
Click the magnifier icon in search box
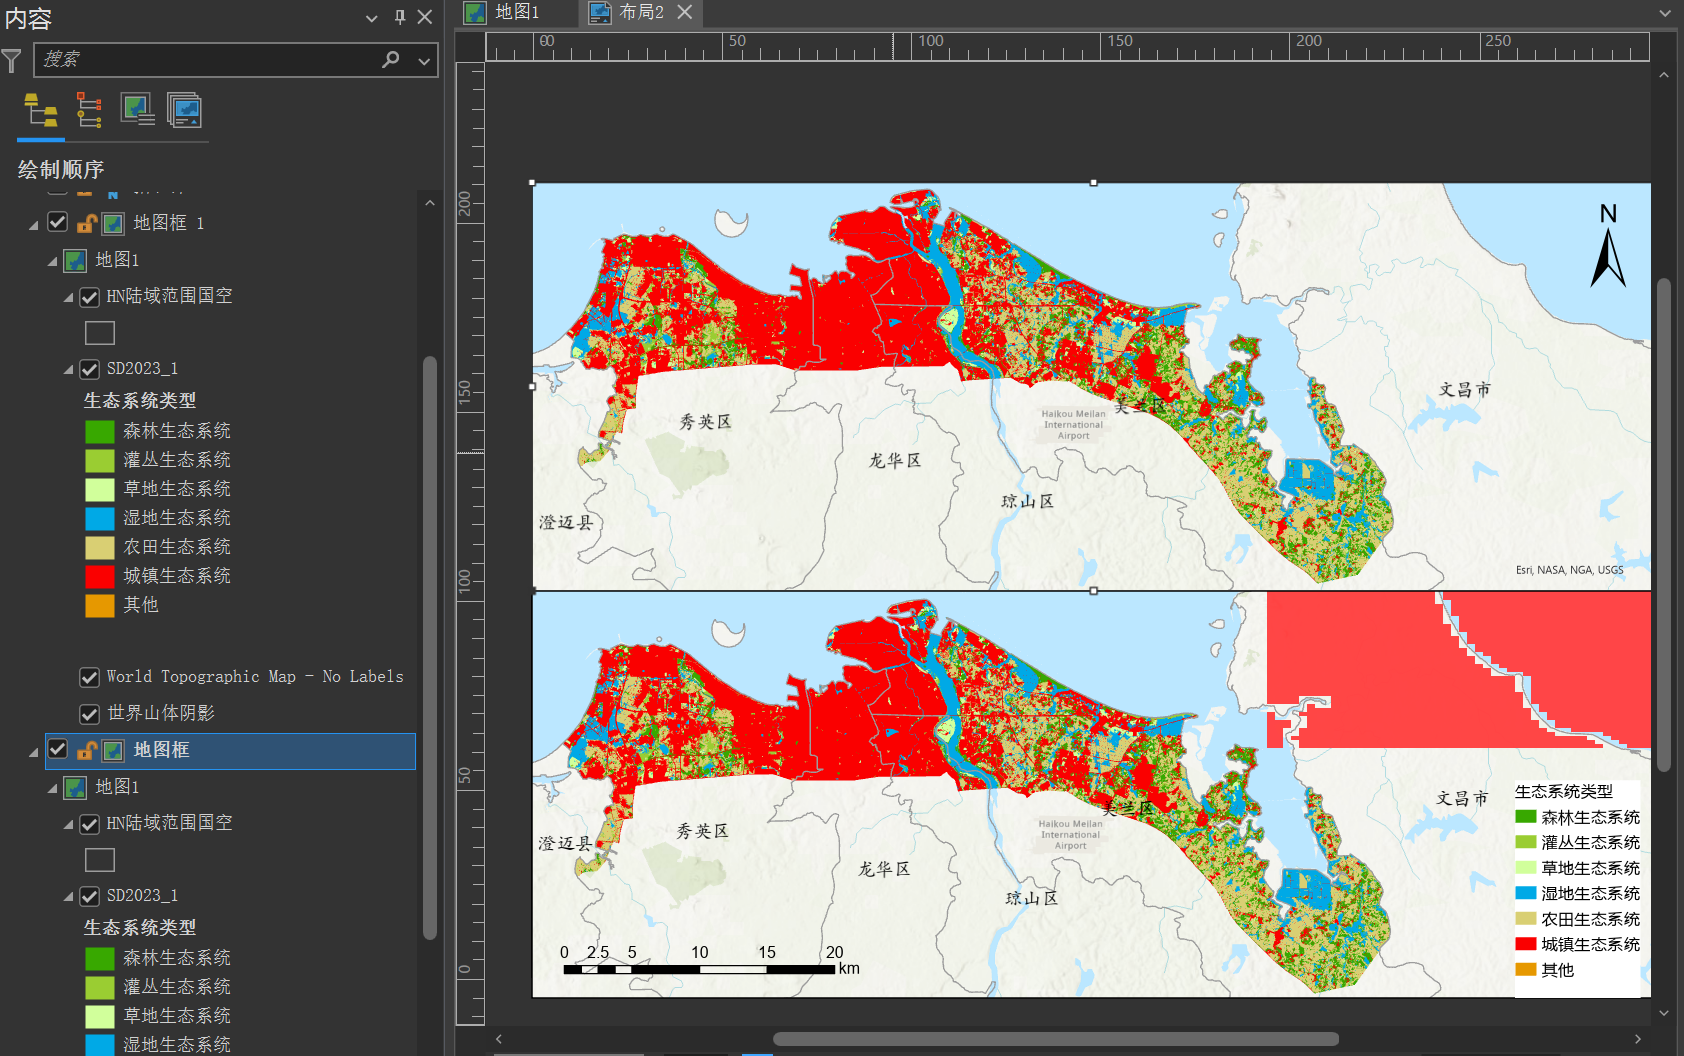[x=391, y=60]
